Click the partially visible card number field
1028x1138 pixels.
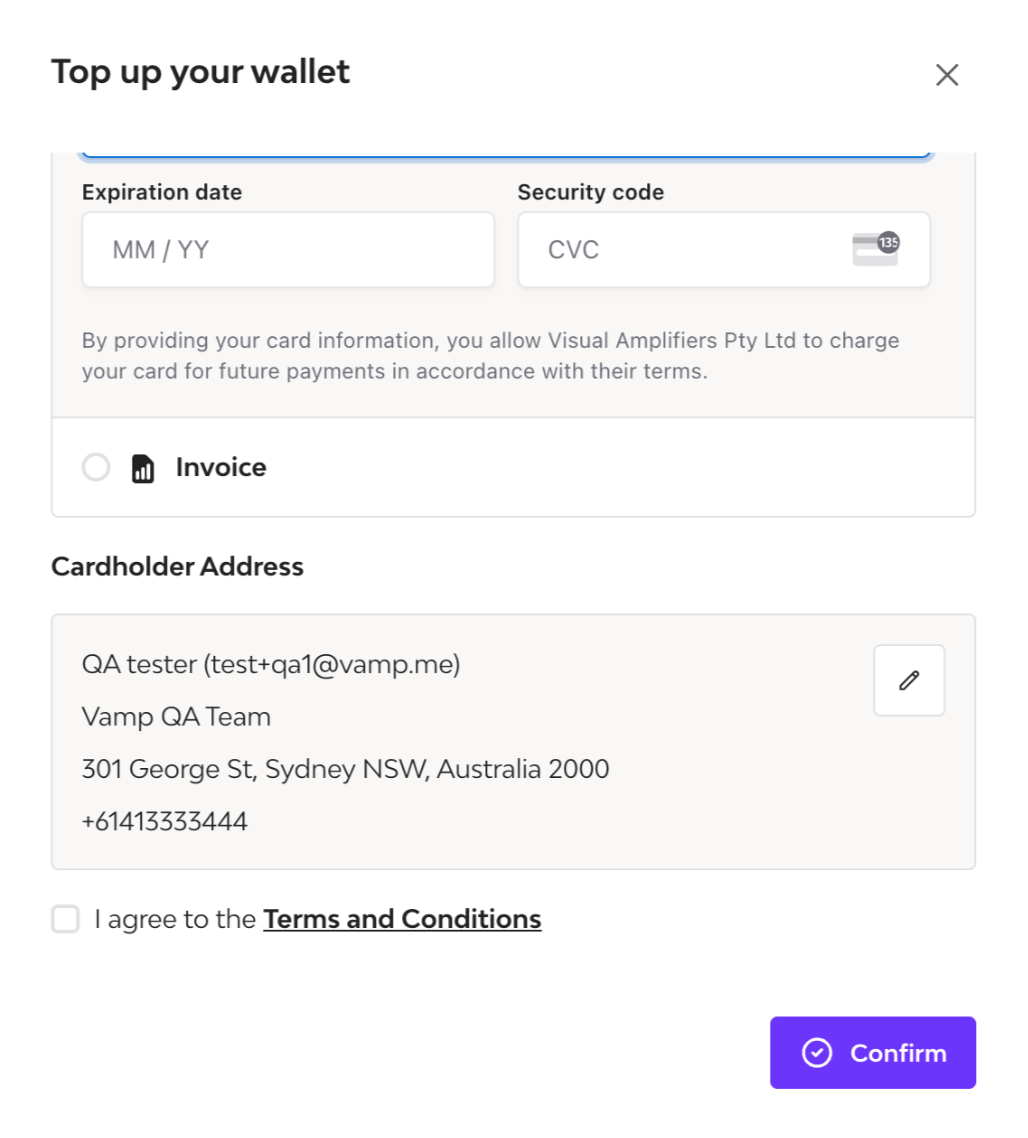tap(505, 155)
